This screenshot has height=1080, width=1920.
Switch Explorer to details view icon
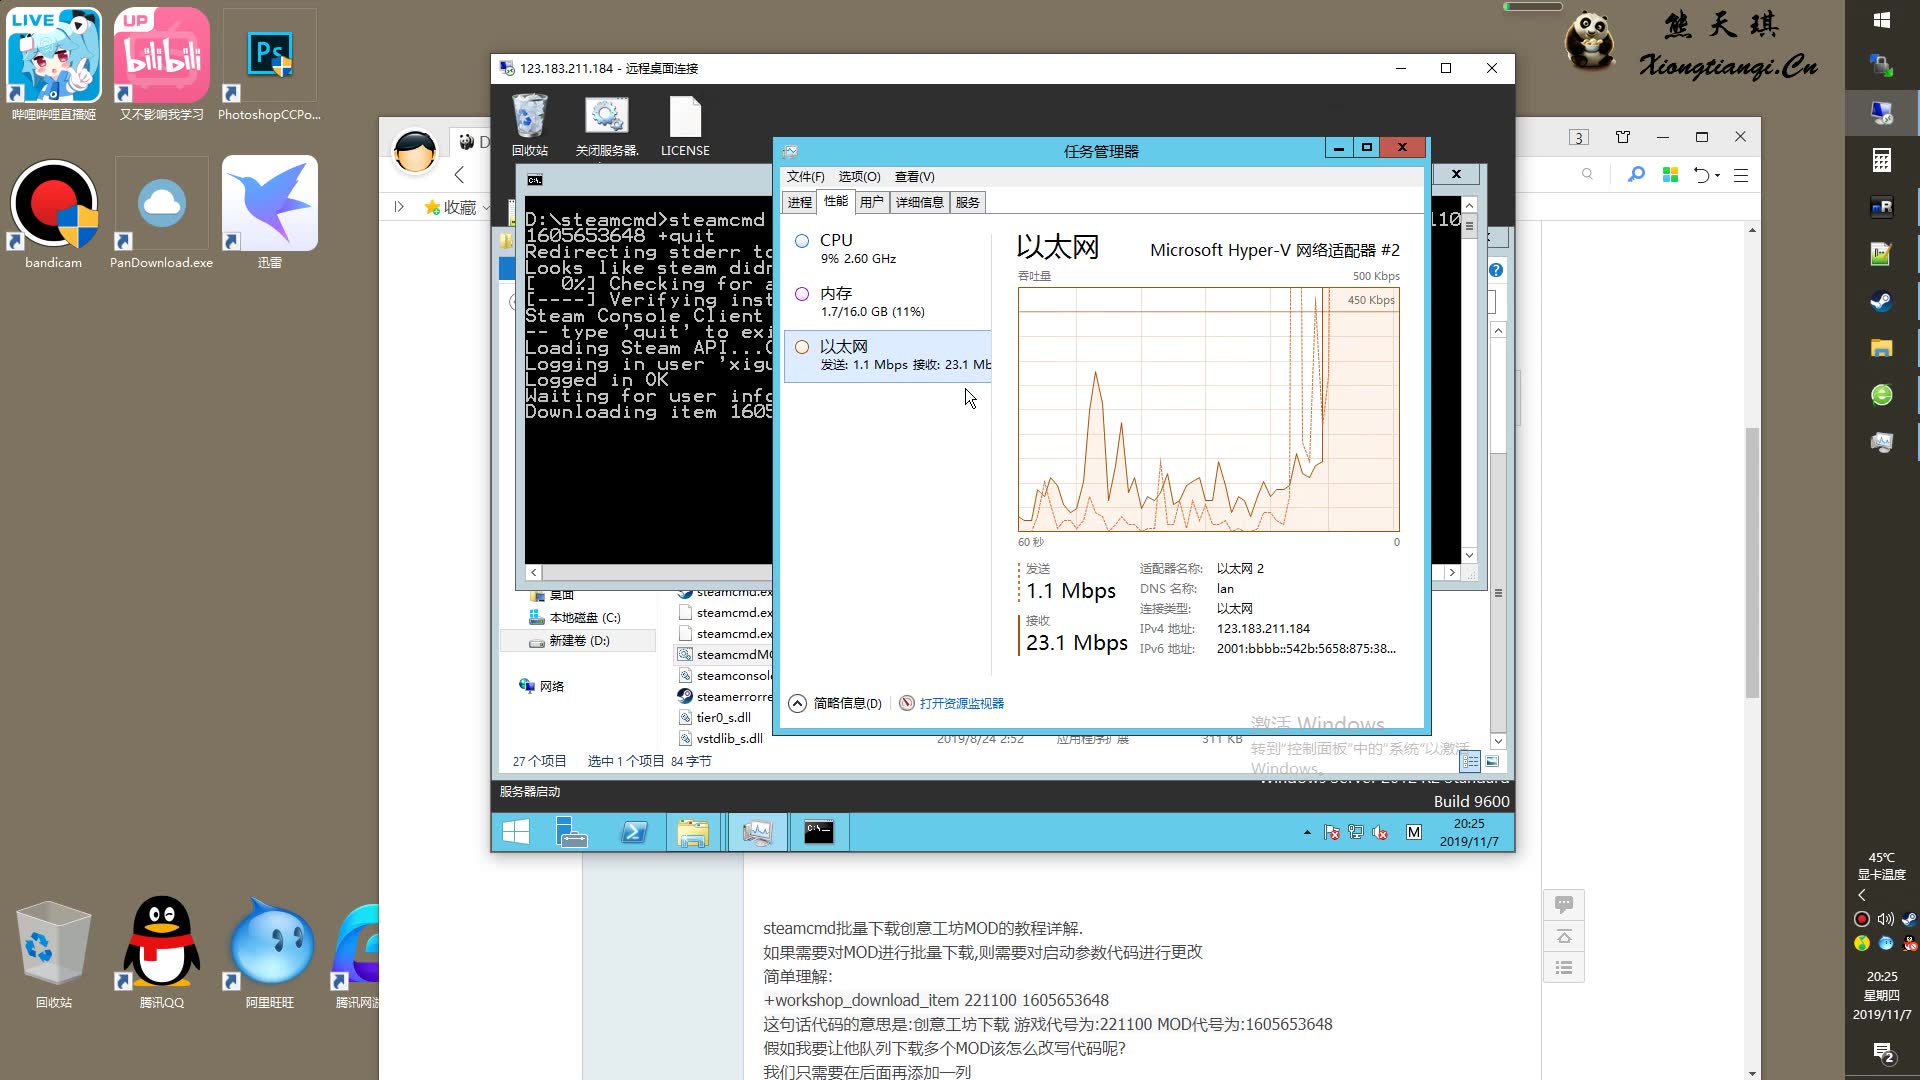(1470, 762)
